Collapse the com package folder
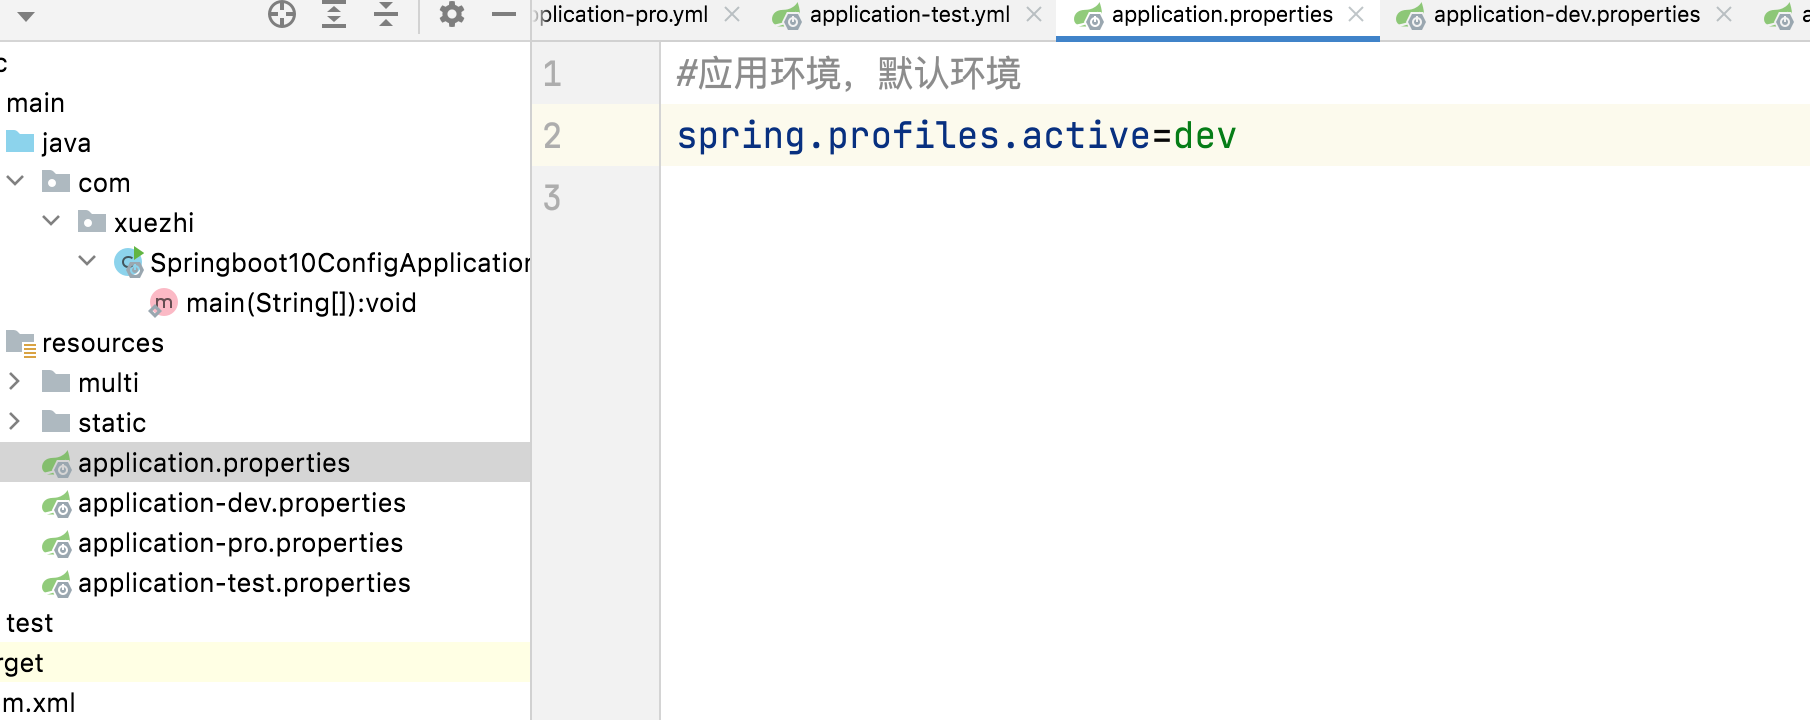The height and width of the screenshot is (720, 1810). coord(16,181)
